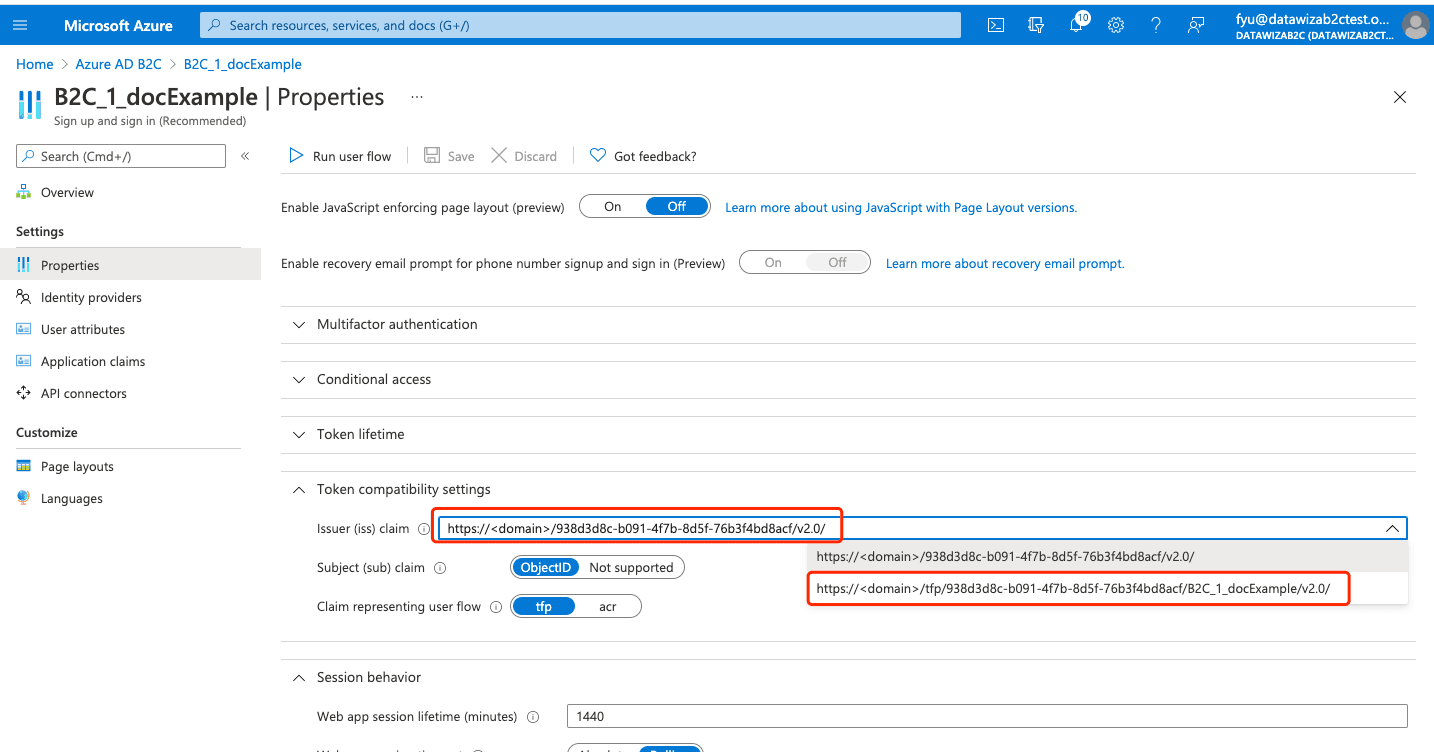The image size is (1434, 752).
Task: Click the info icon beside Subject (sub) claim
Action: click(x=439, y=567)
